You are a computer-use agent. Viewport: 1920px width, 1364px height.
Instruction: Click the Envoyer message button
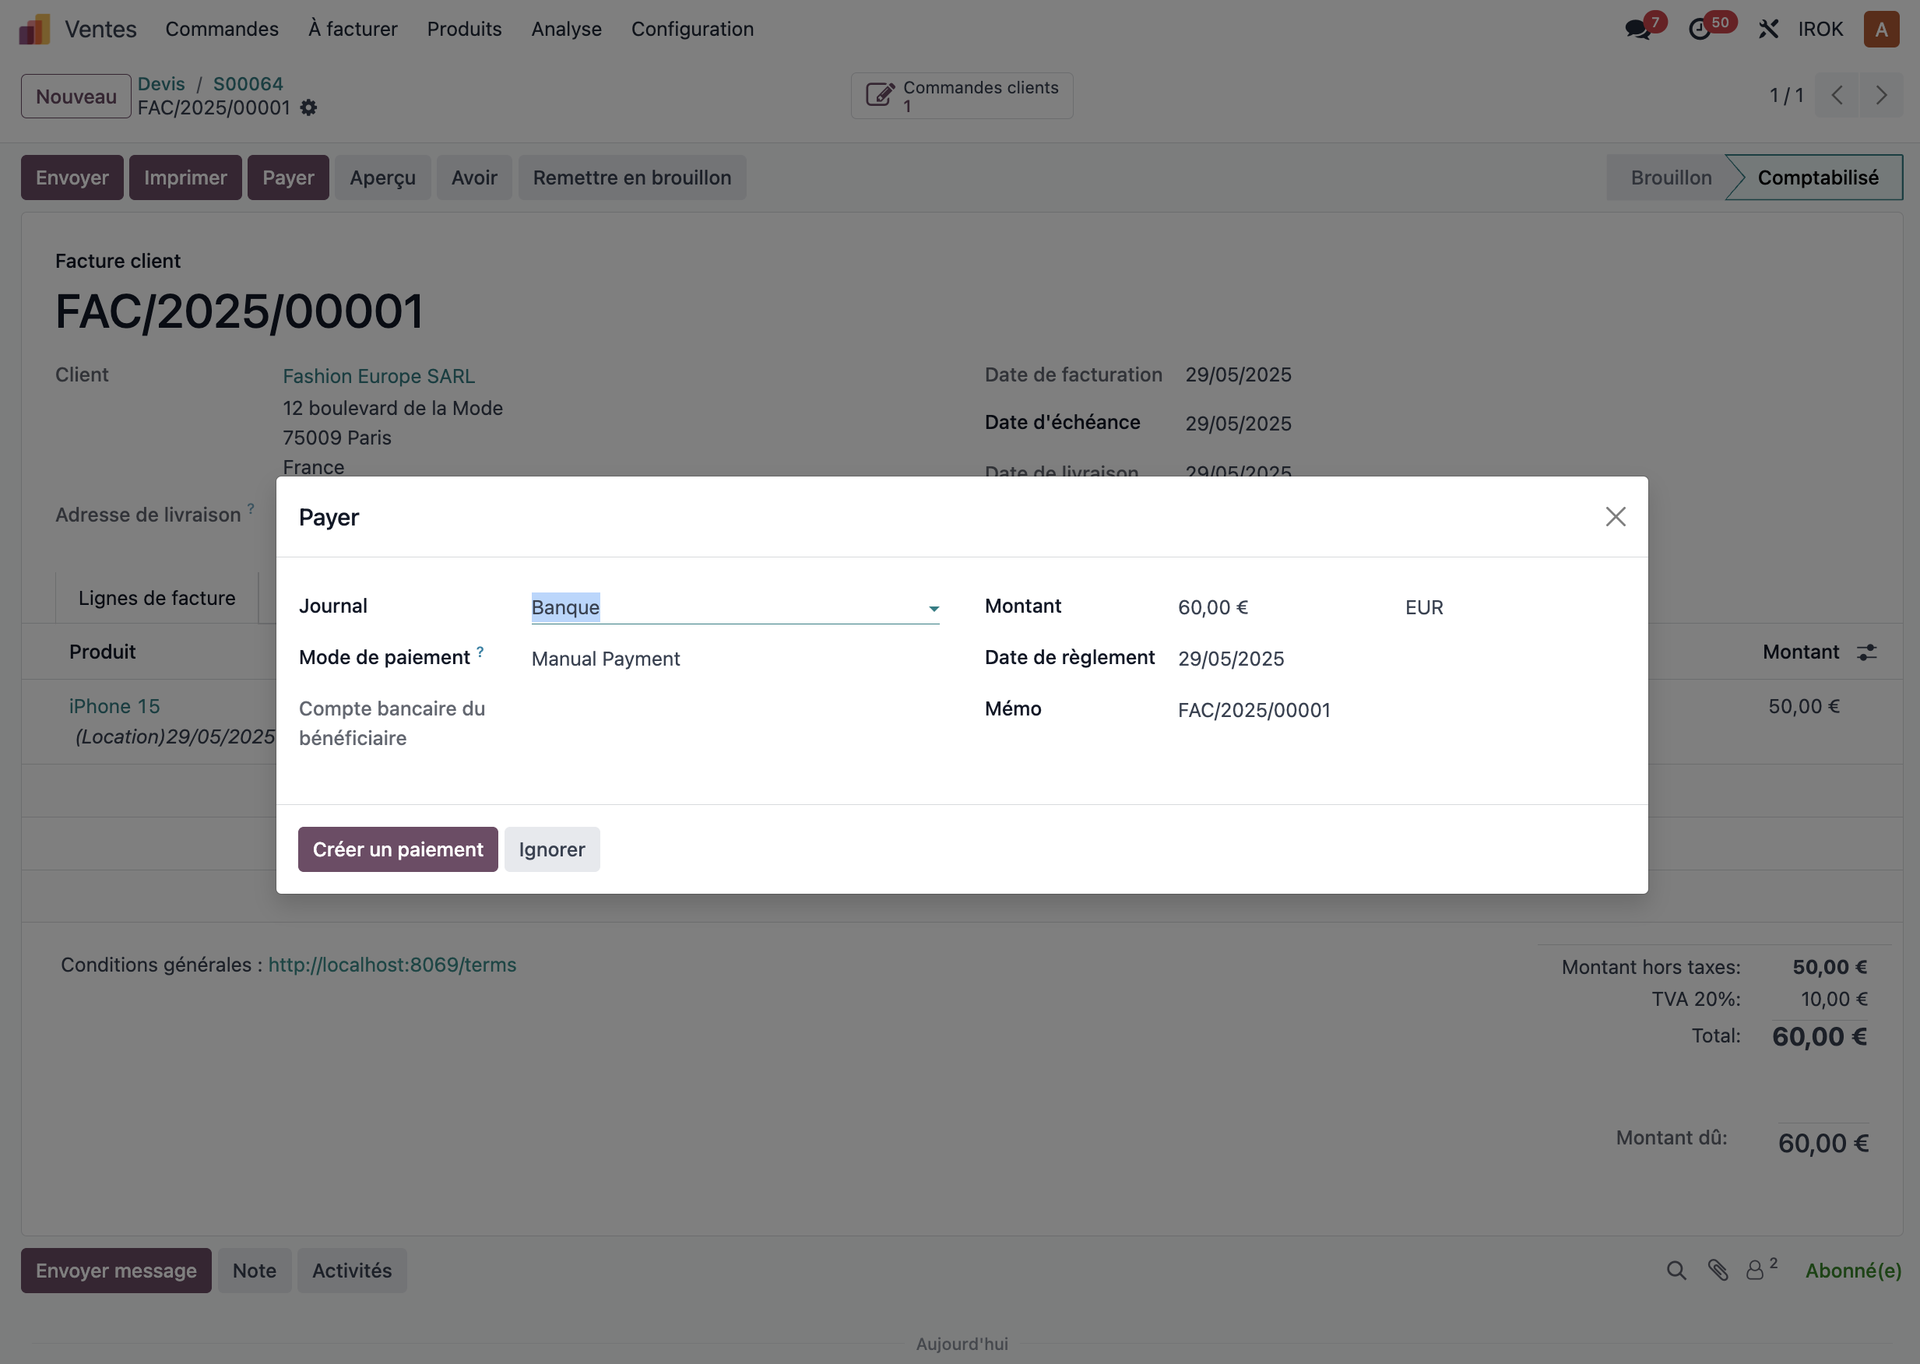click(116, 1270)
